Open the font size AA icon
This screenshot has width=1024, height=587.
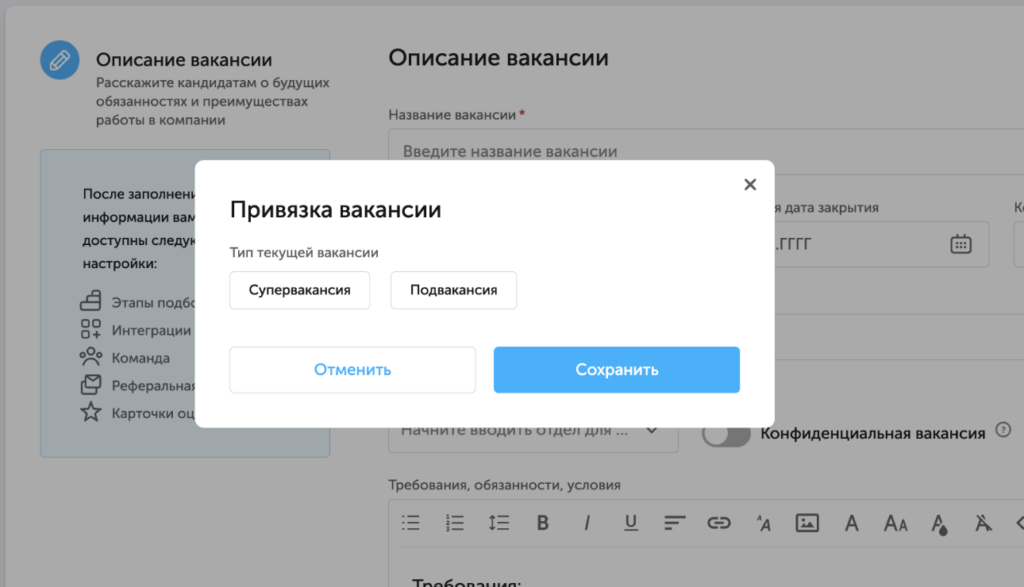(895, 524)
